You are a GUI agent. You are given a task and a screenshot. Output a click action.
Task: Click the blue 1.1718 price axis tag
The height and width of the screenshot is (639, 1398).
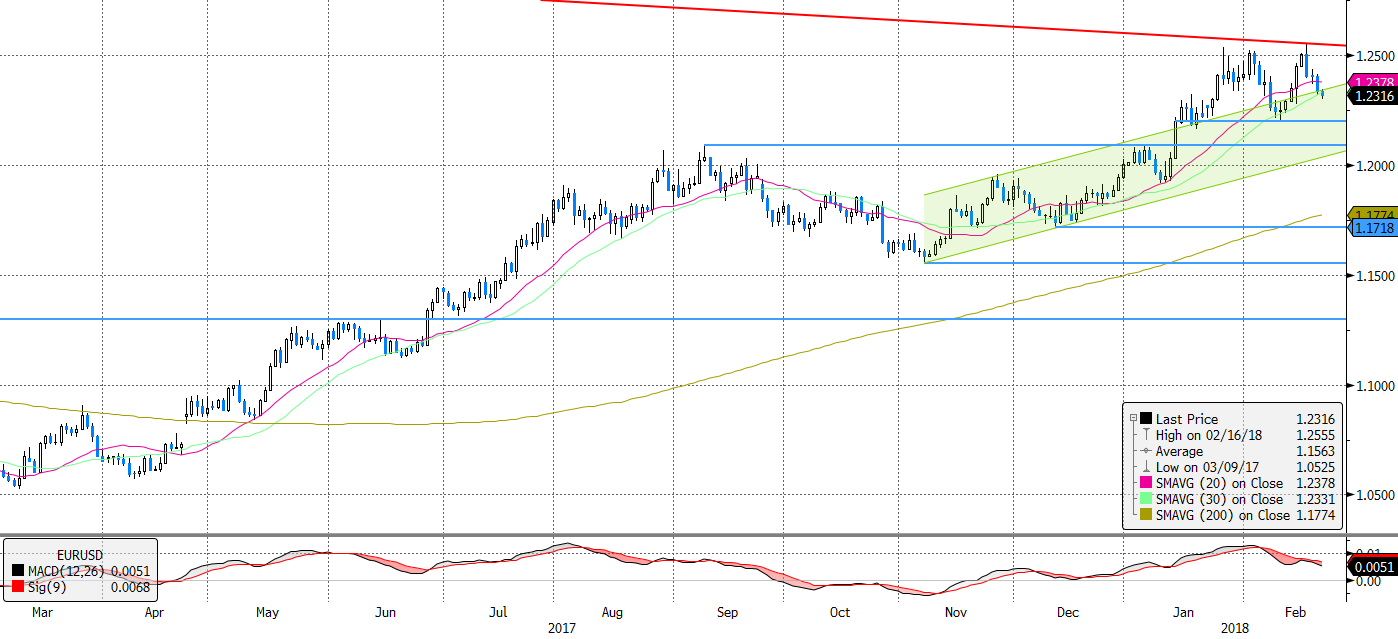pyautogui.click(x=1372, y=229)
